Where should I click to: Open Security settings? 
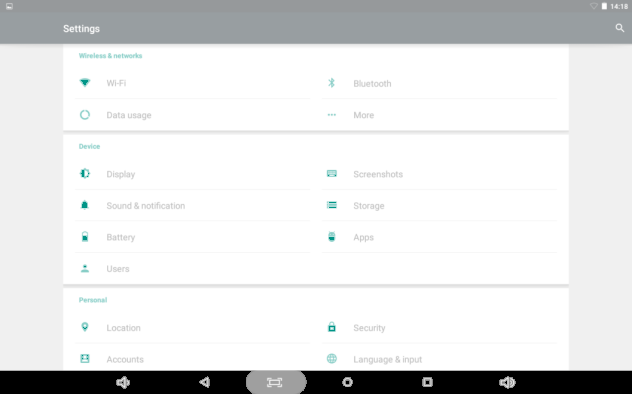[439, 327]
